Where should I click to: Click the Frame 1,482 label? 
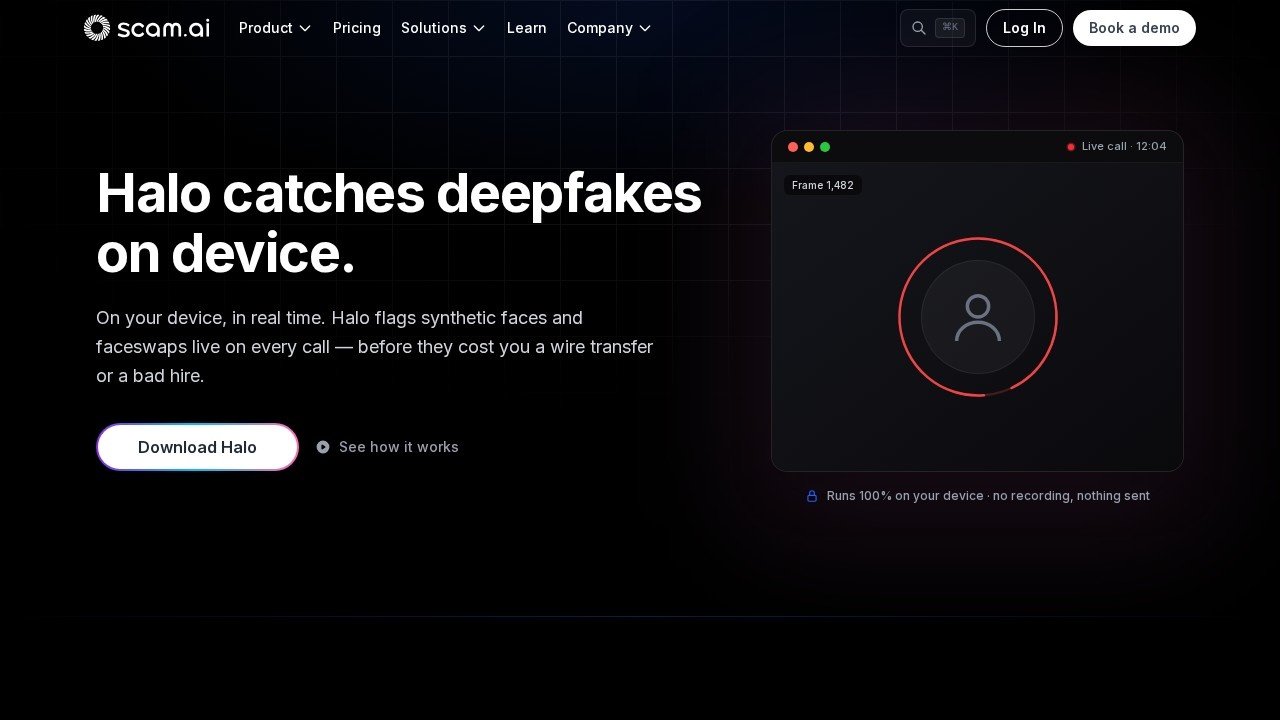point(823,185)
